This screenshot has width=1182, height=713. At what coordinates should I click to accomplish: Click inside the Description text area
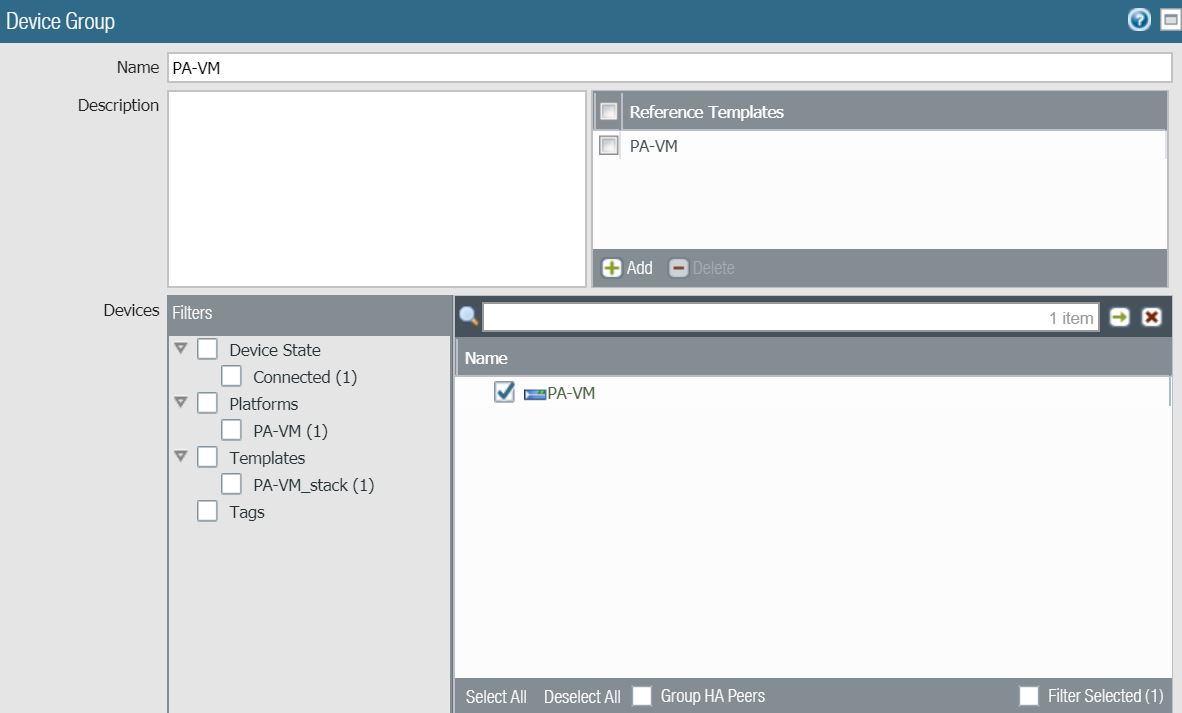coord(377,188)
